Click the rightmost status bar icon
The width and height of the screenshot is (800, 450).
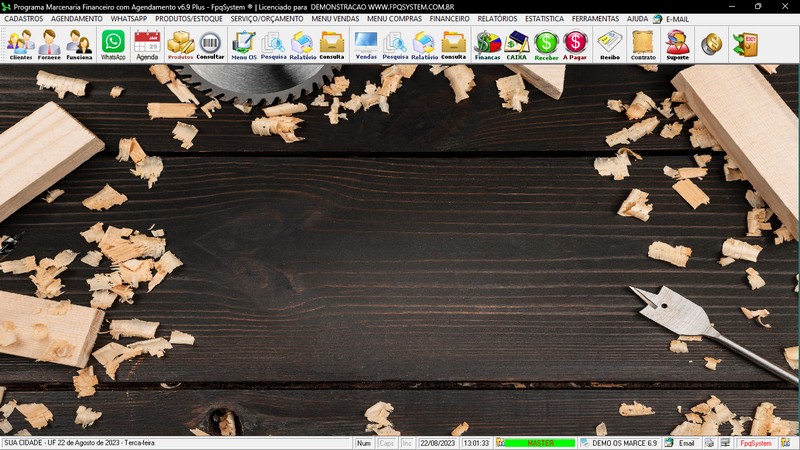[x=786, y=443]
